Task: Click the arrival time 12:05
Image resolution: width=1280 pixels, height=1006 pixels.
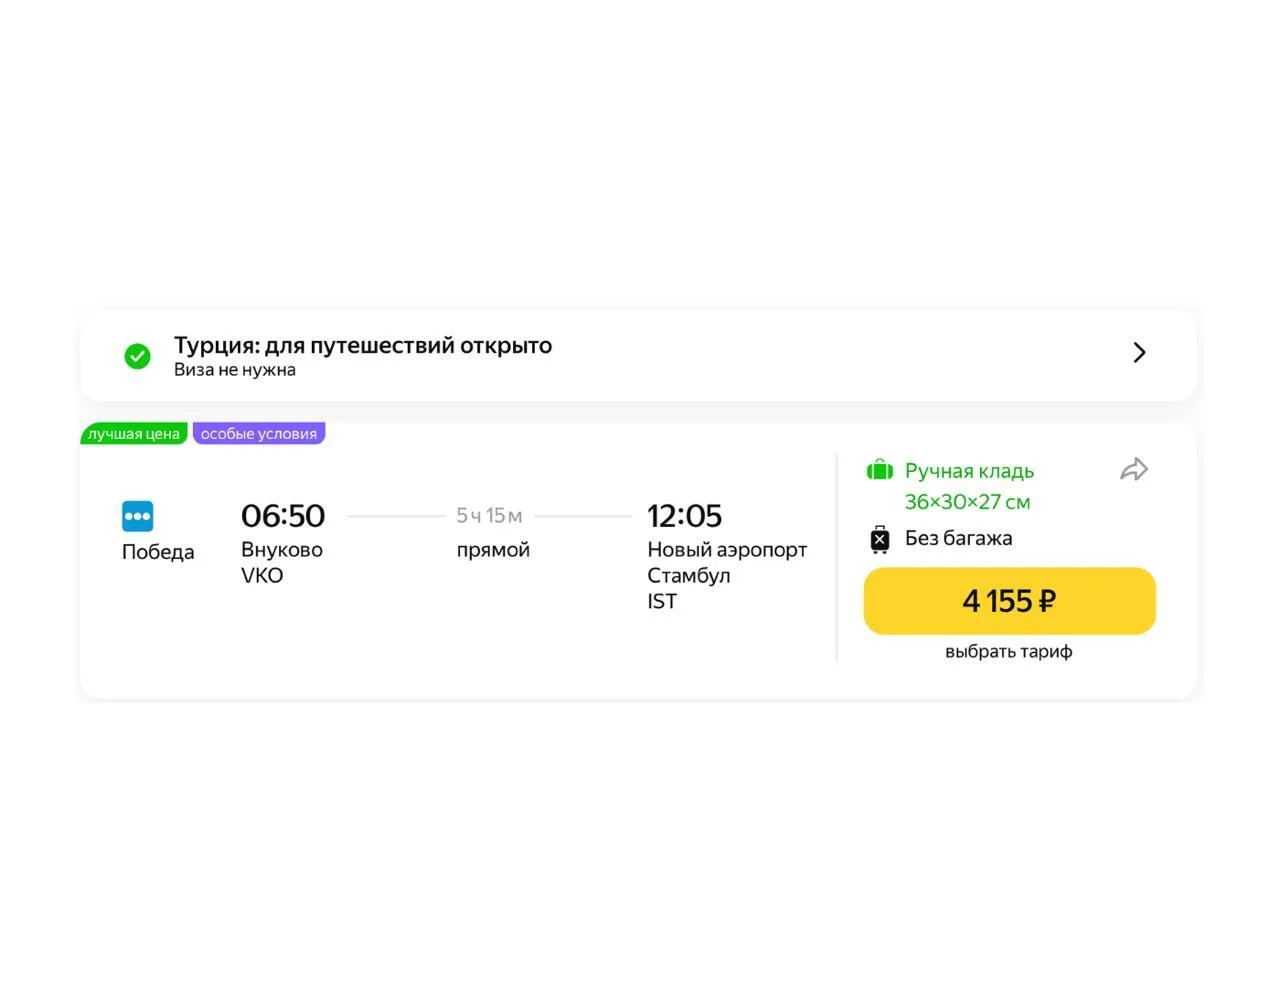Action: click(684, 515)
